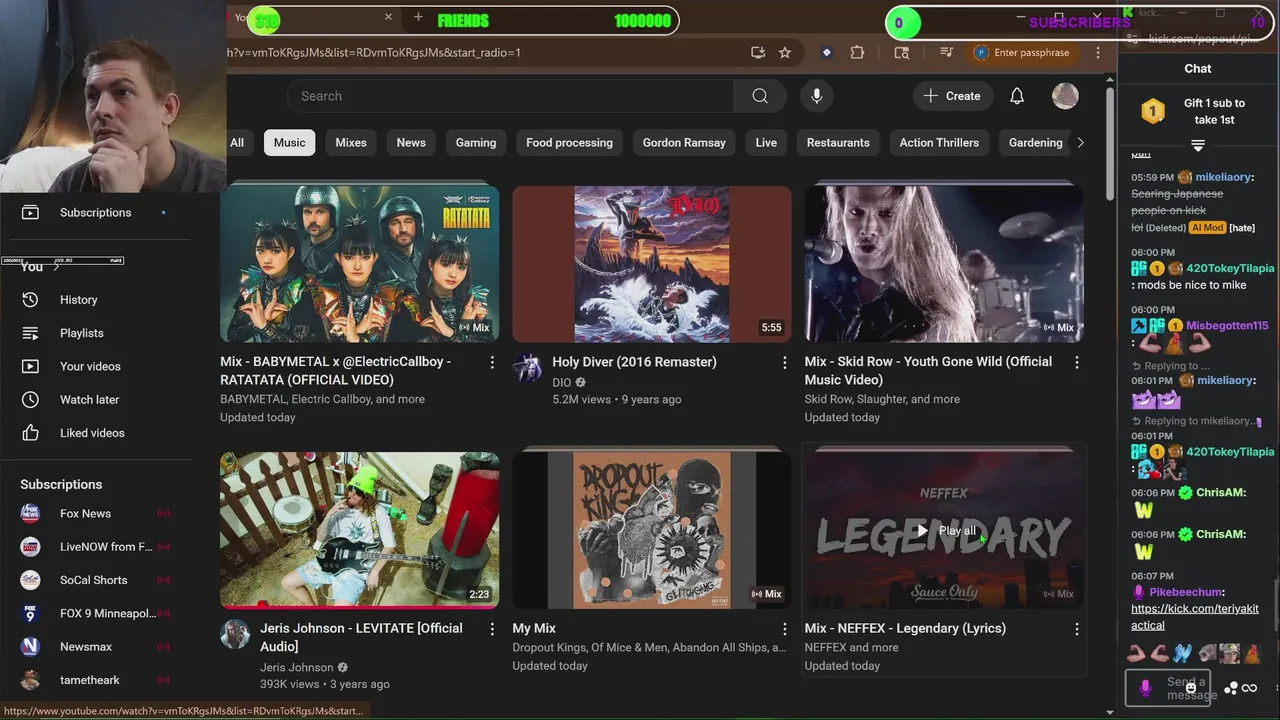Open the browser media controls icon
1280x720 pixels.
point(946,53)
